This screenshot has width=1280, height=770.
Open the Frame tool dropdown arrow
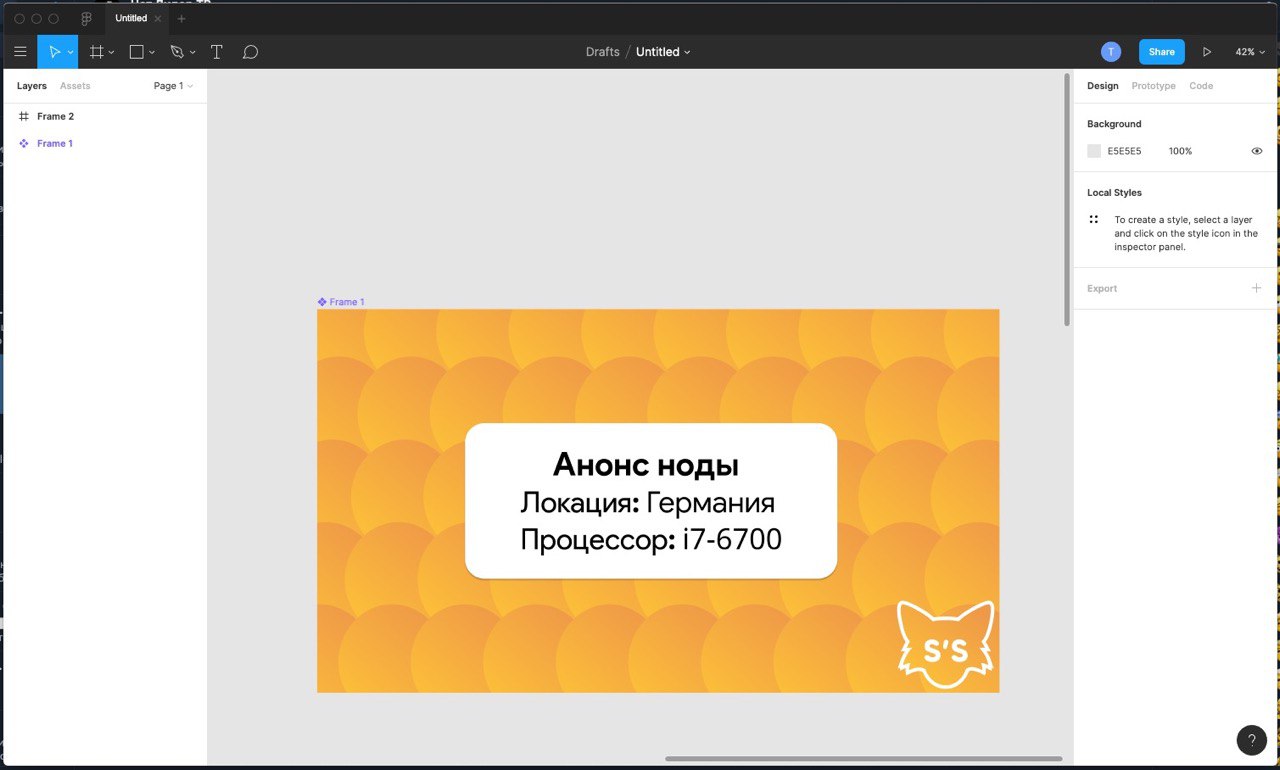[x=111, y=52]
